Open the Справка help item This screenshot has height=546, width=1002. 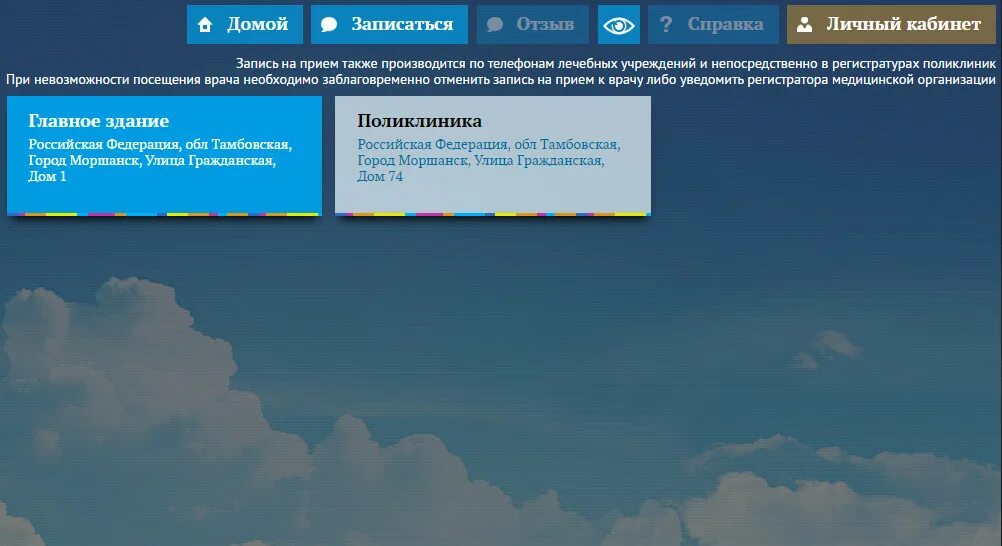click(713, 24)
